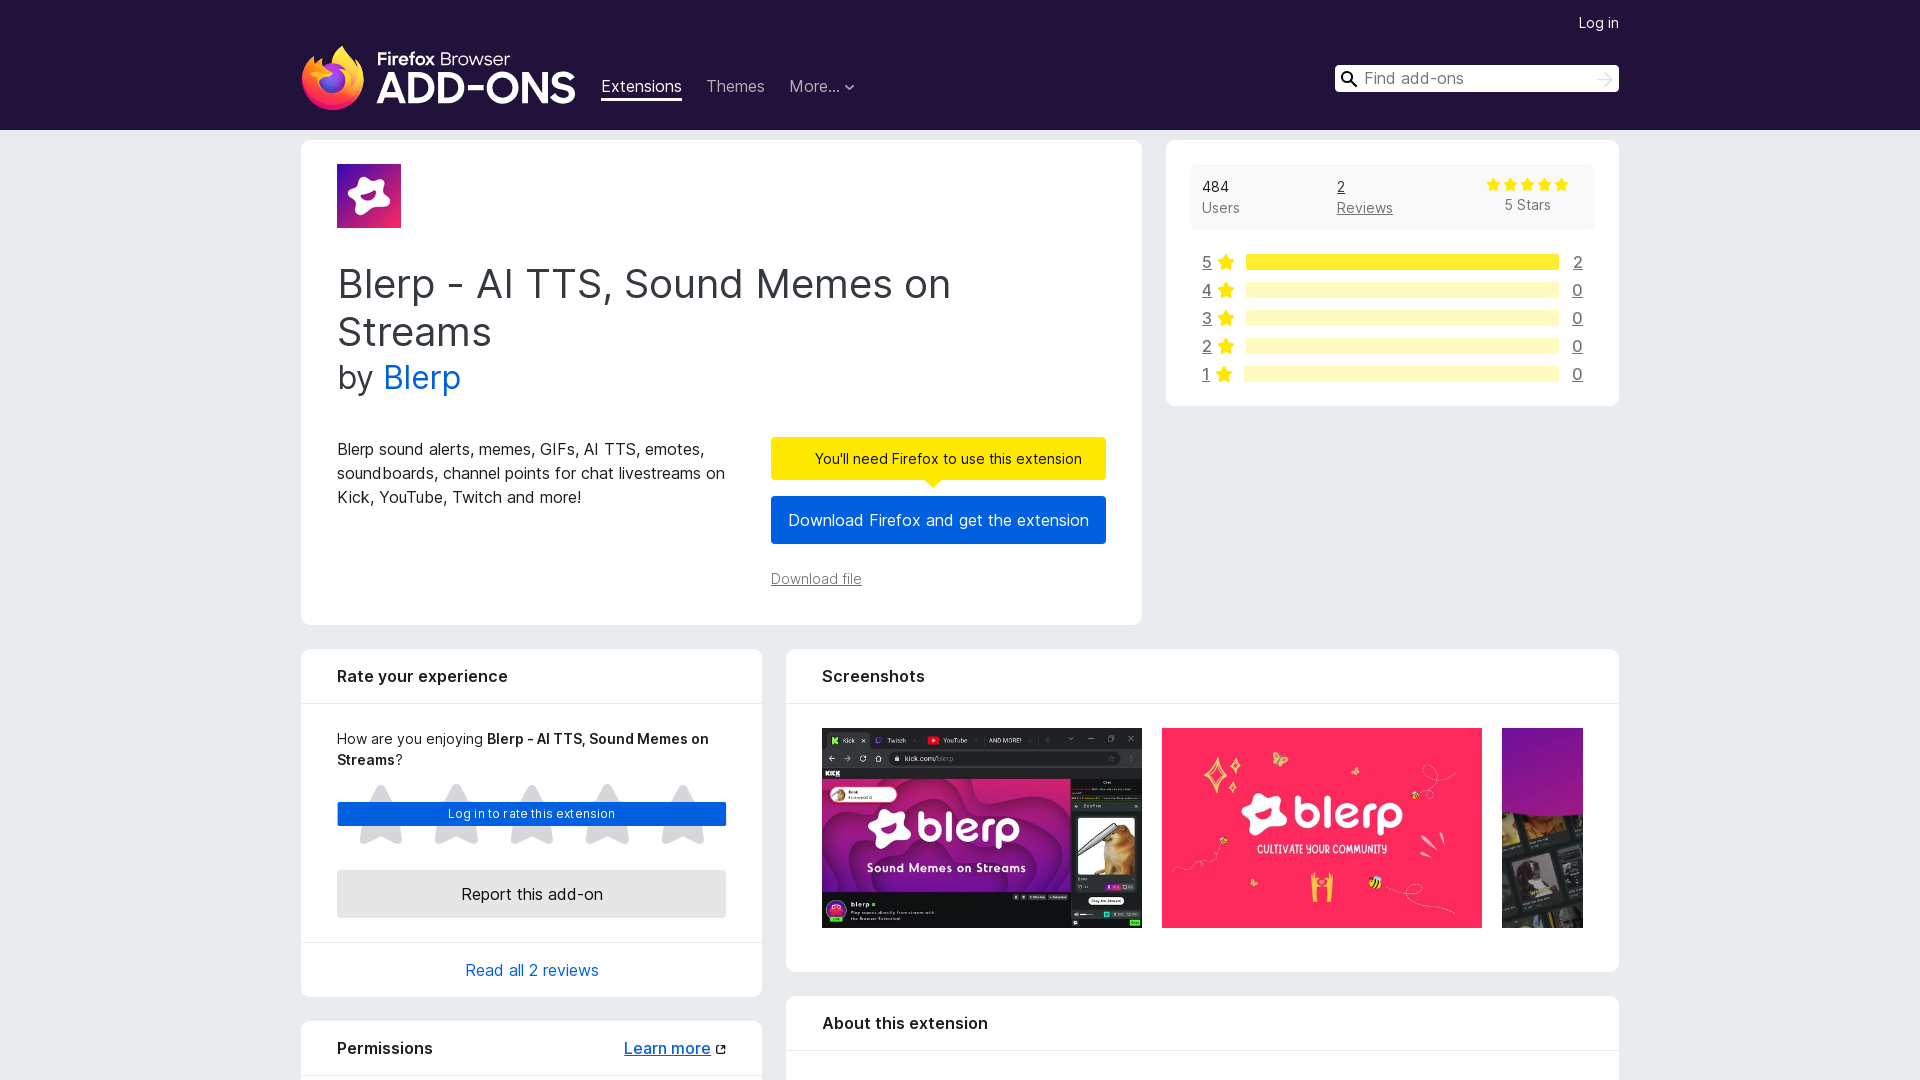Open the 2 Reviews link

coord(1364,197)
